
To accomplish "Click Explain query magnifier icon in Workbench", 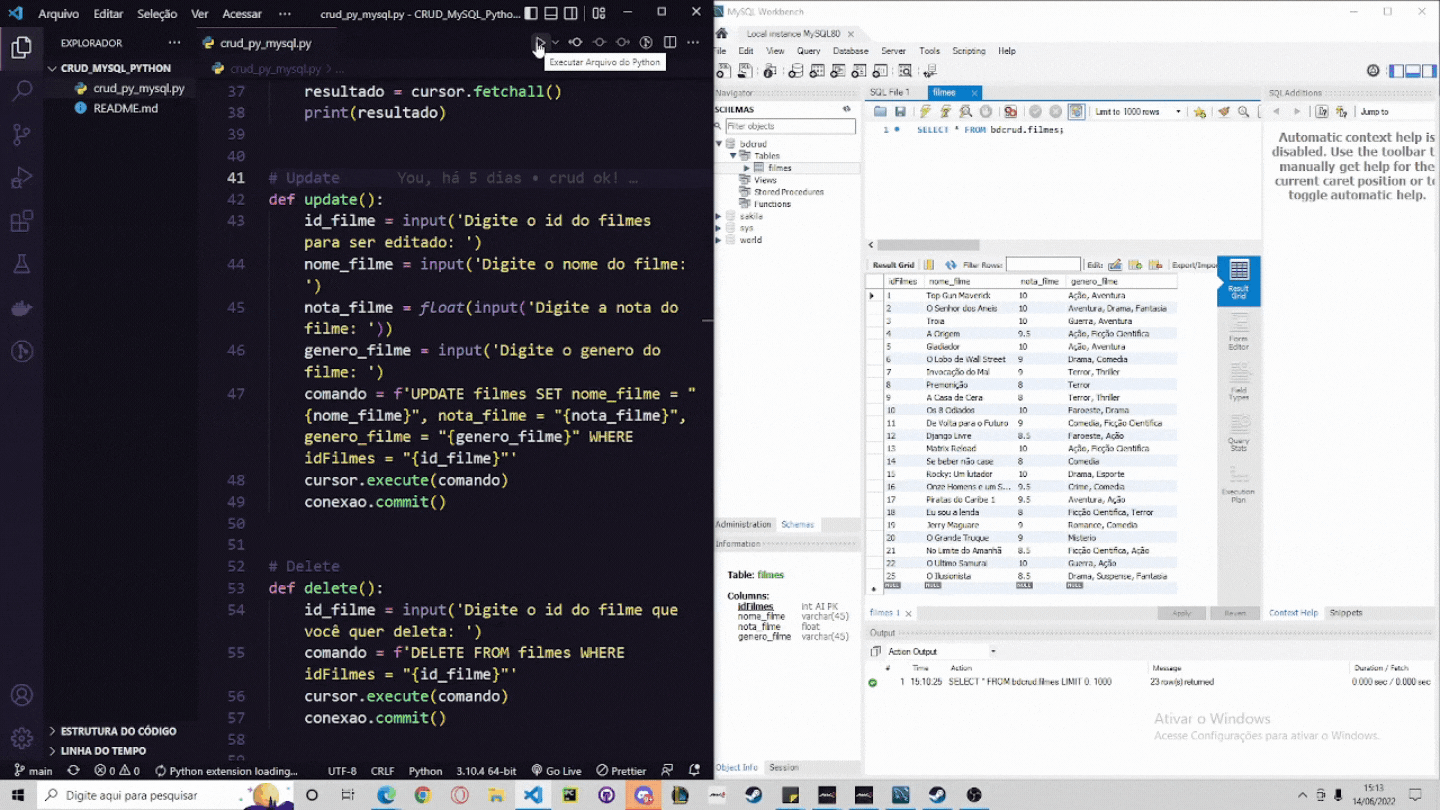I will point(965,112).
